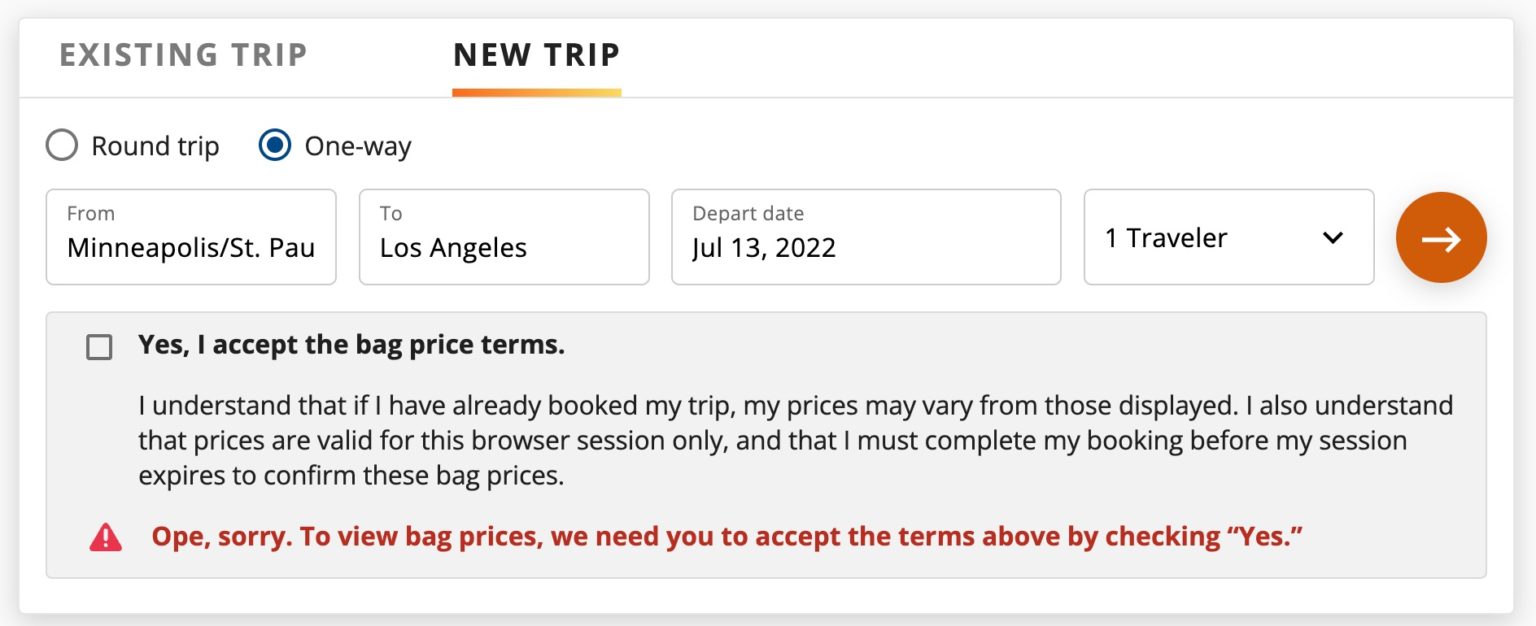Select the To field showing Los Angeles
Image resolution: width=1536 pixels, height=626 pixels.
pyautogui.click(x=504, y=237)
